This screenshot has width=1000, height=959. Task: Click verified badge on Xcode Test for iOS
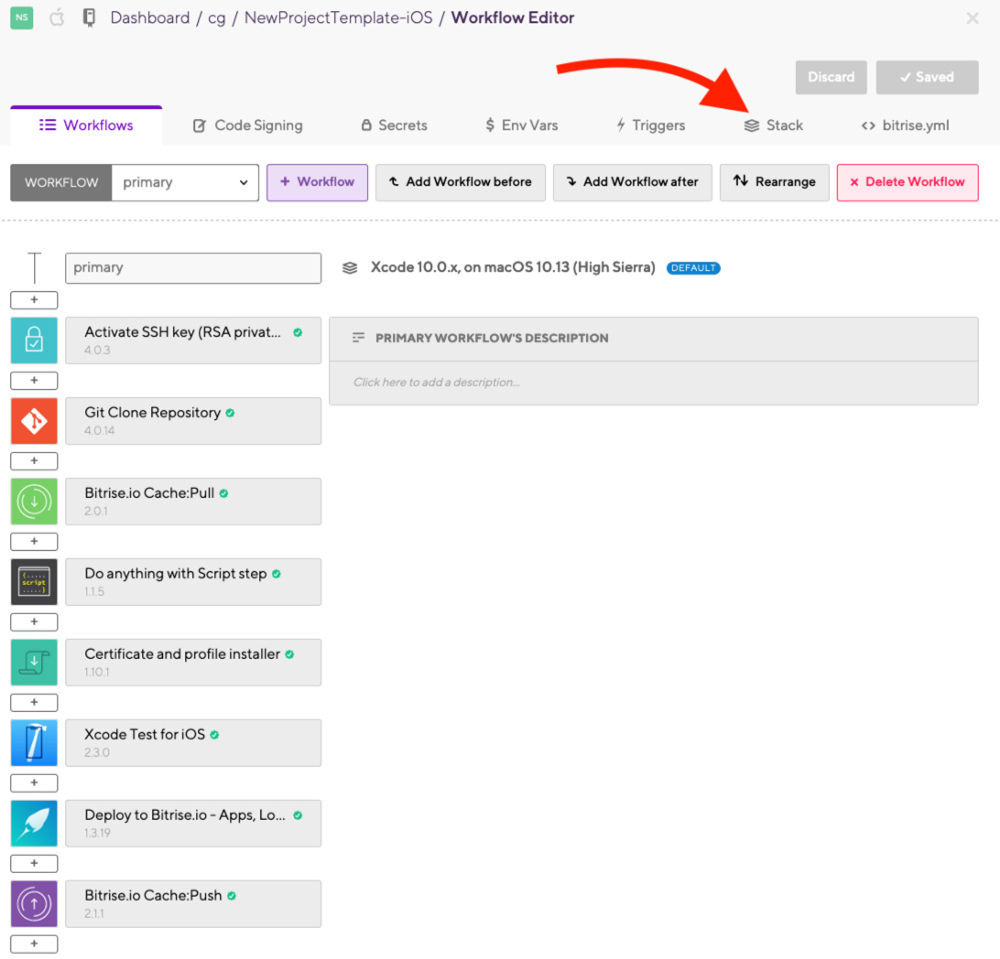(214, 735)
